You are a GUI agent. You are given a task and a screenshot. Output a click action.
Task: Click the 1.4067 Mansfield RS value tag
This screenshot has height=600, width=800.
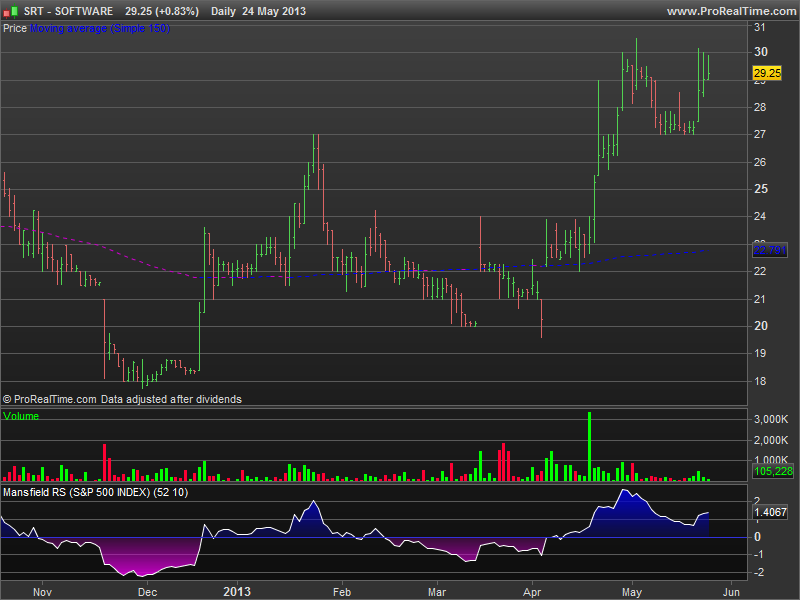[x=772, y=512]
